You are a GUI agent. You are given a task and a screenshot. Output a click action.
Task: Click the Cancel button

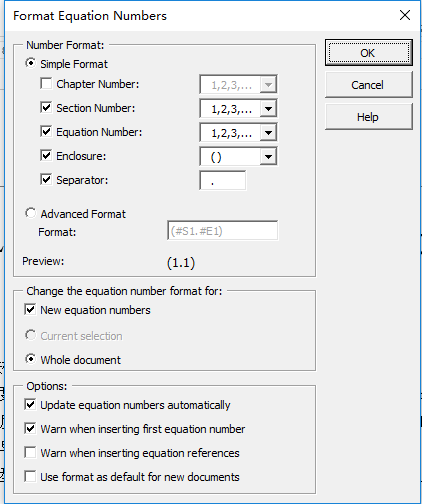coord(369,85)
